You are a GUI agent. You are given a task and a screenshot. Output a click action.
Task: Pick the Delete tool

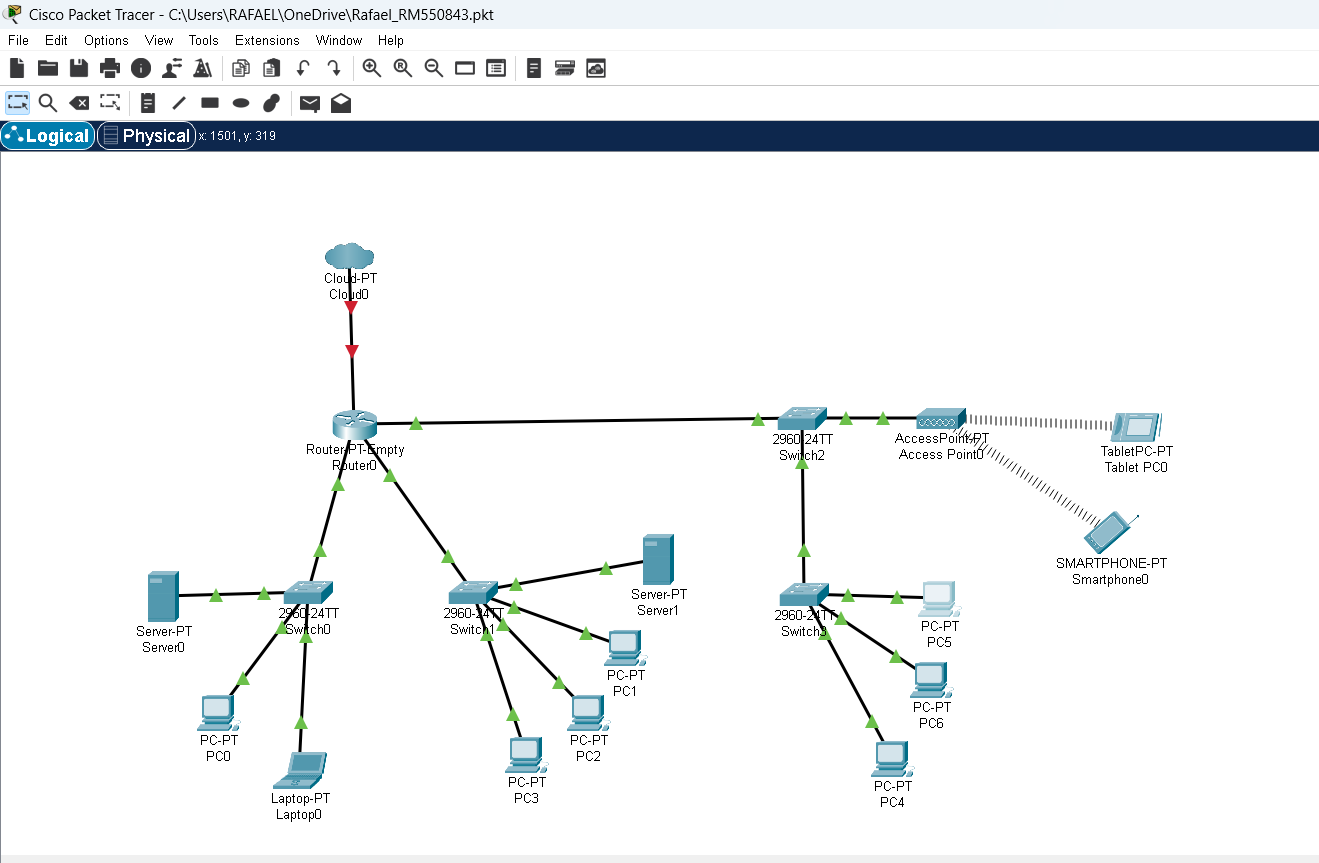[x=79, y=103]
